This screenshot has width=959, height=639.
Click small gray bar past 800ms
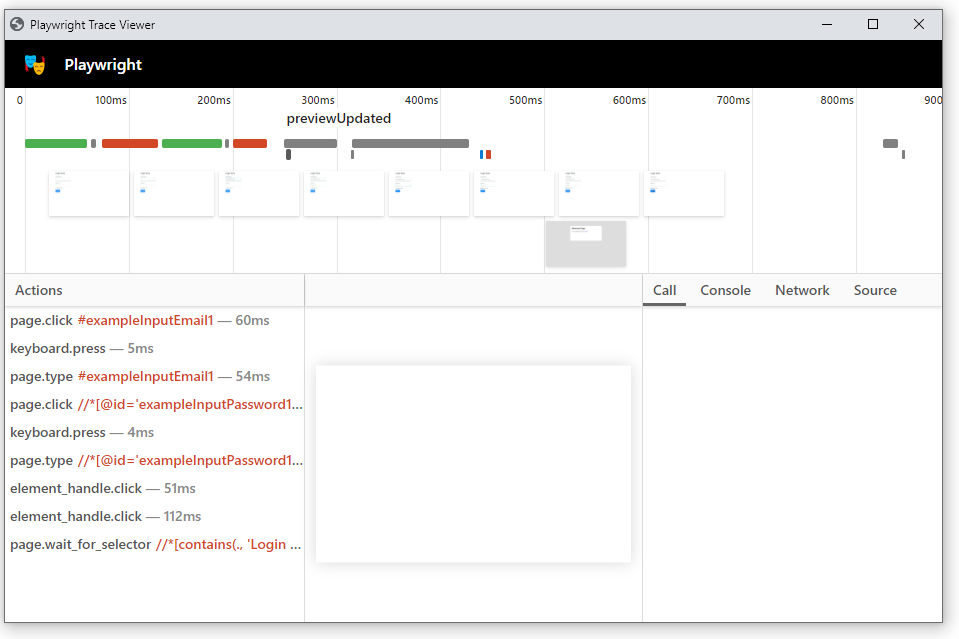click(890, 144)
